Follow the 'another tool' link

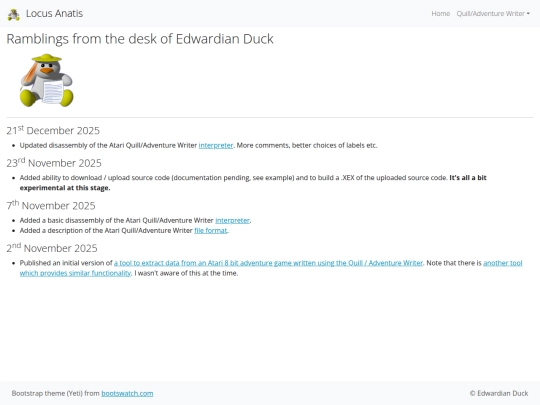pyautogui.click(x=503, y=263)
